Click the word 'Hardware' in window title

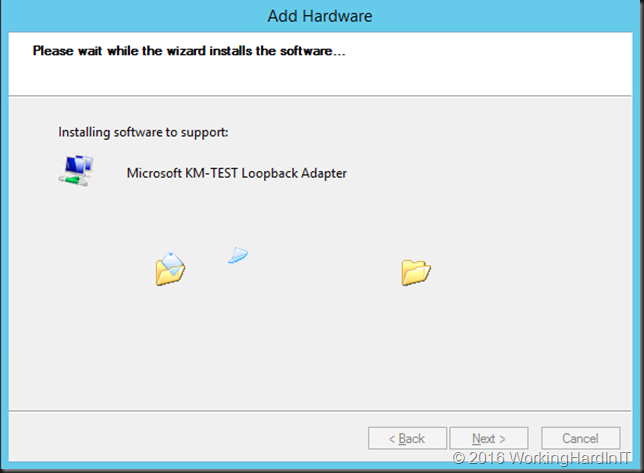pos(337,16)
